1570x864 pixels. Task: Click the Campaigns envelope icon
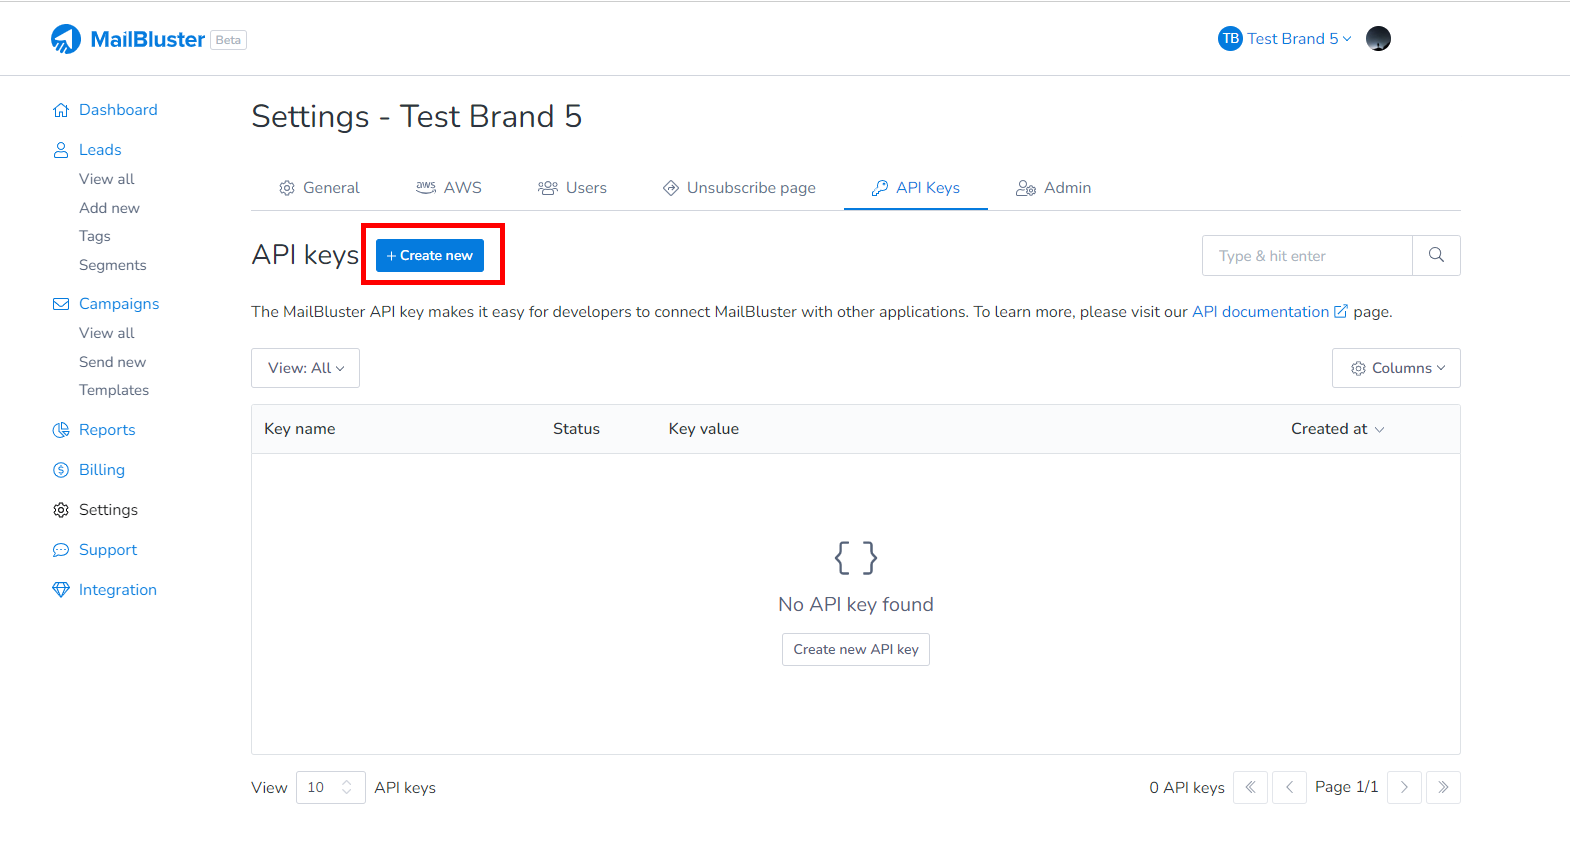click(x=61, y=304)
